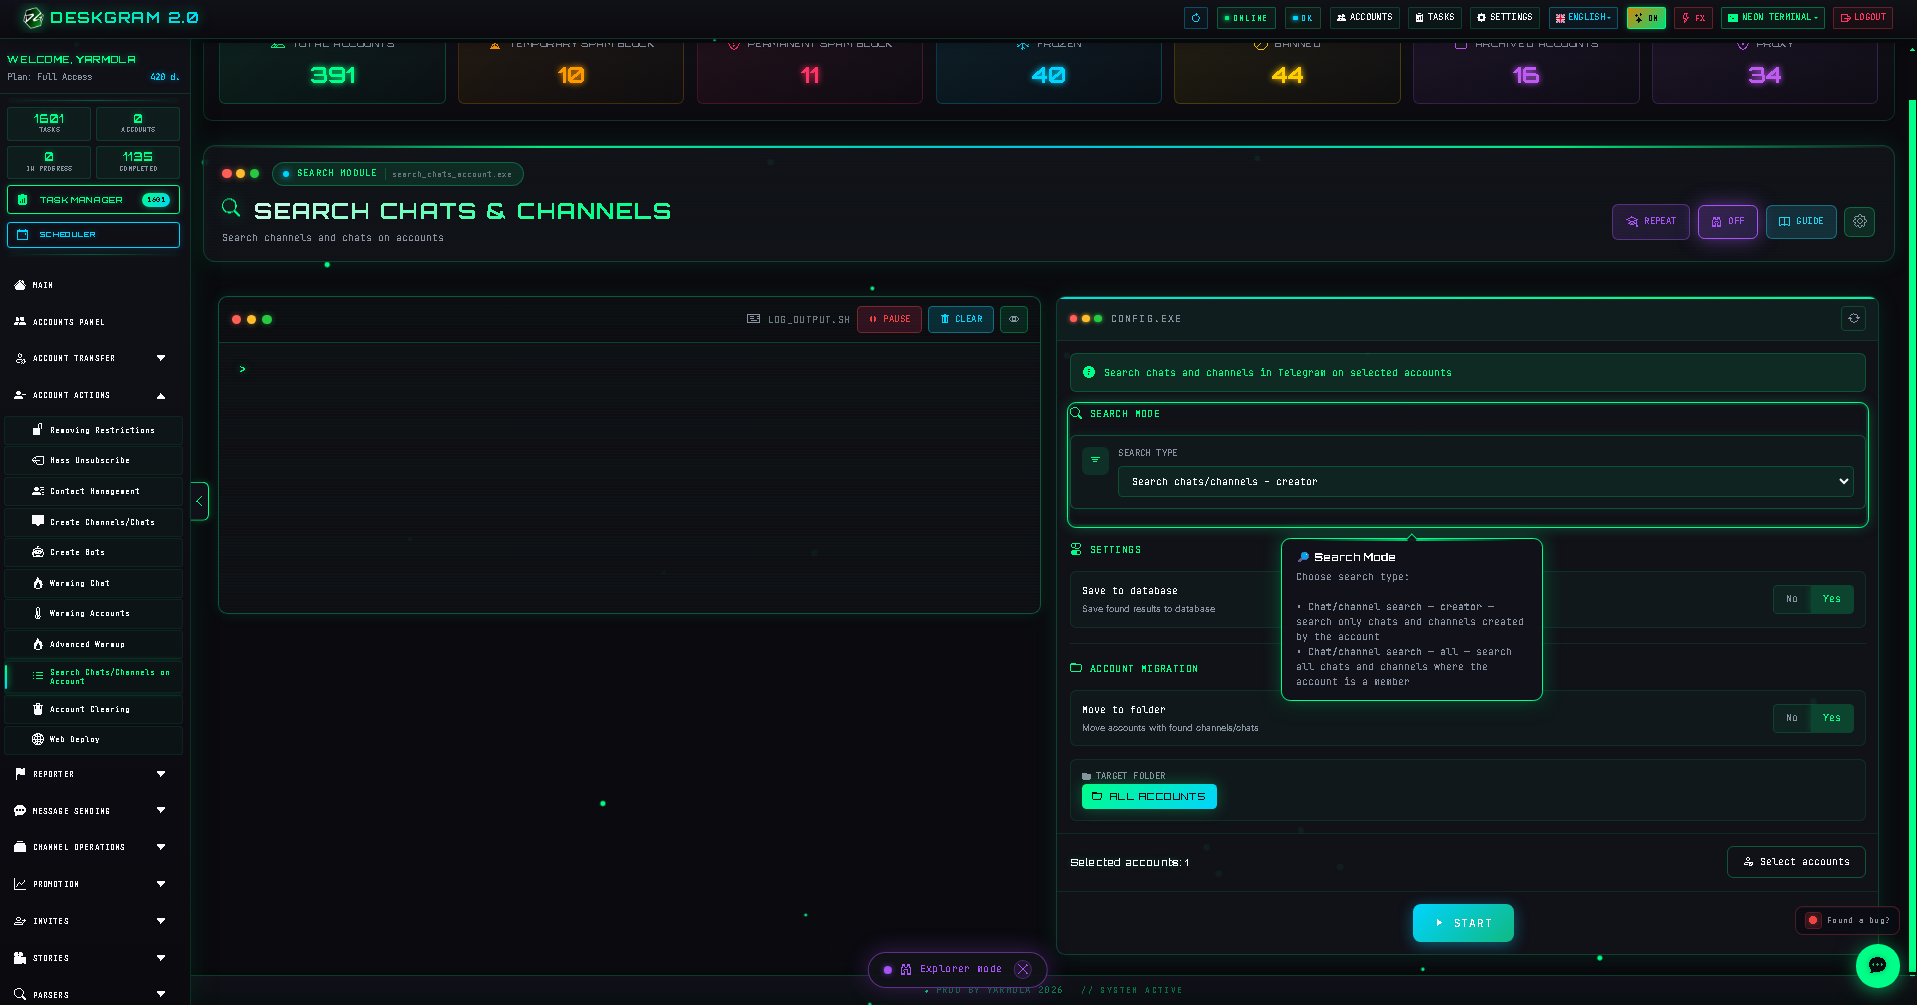Click the Create Bots icon
This screenshot has width=1917, height=1005.
(x=38, y=552)
